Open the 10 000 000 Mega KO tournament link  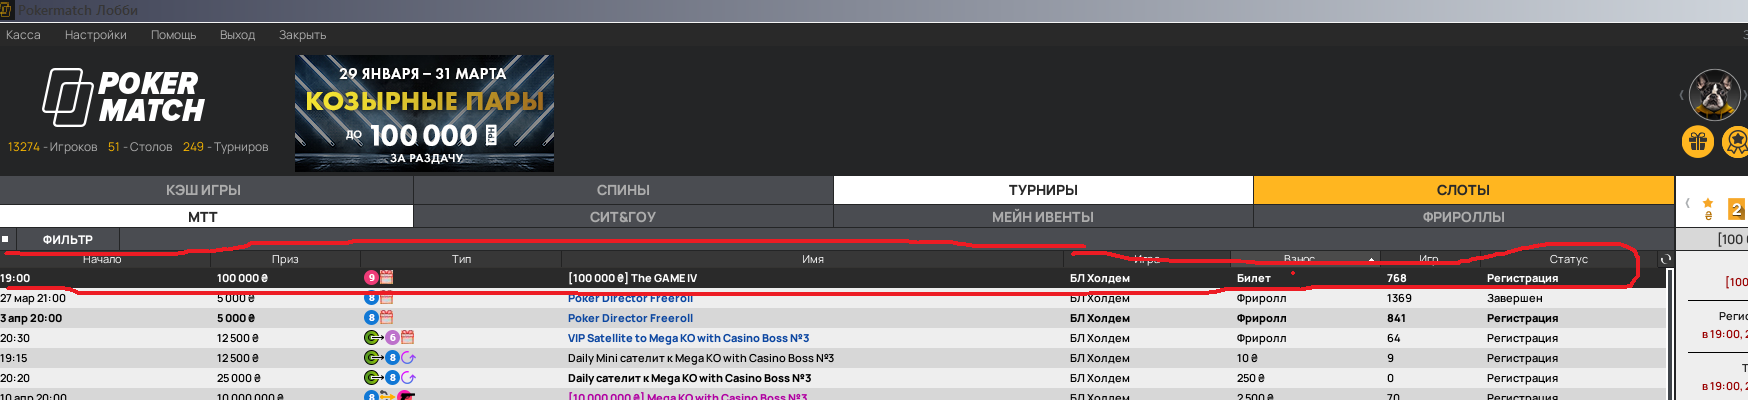(x=687, y=397)
